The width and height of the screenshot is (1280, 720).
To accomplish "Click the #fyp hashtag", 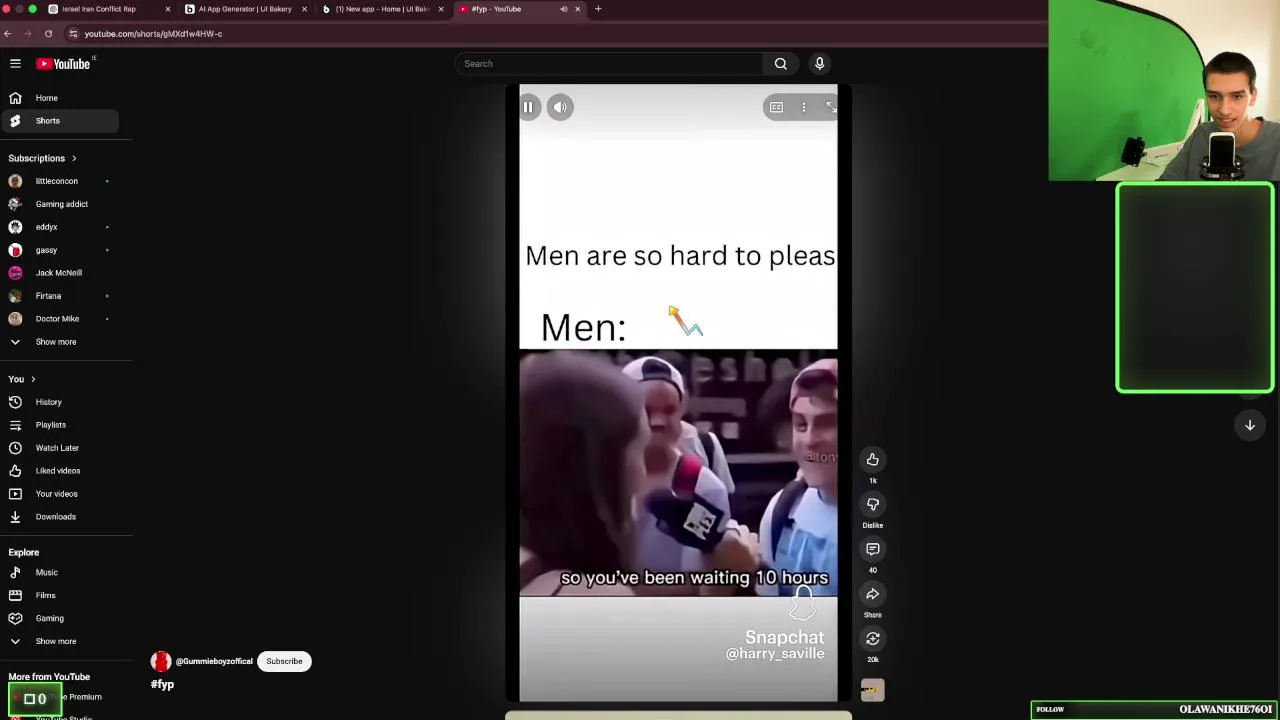I will 162,684.
